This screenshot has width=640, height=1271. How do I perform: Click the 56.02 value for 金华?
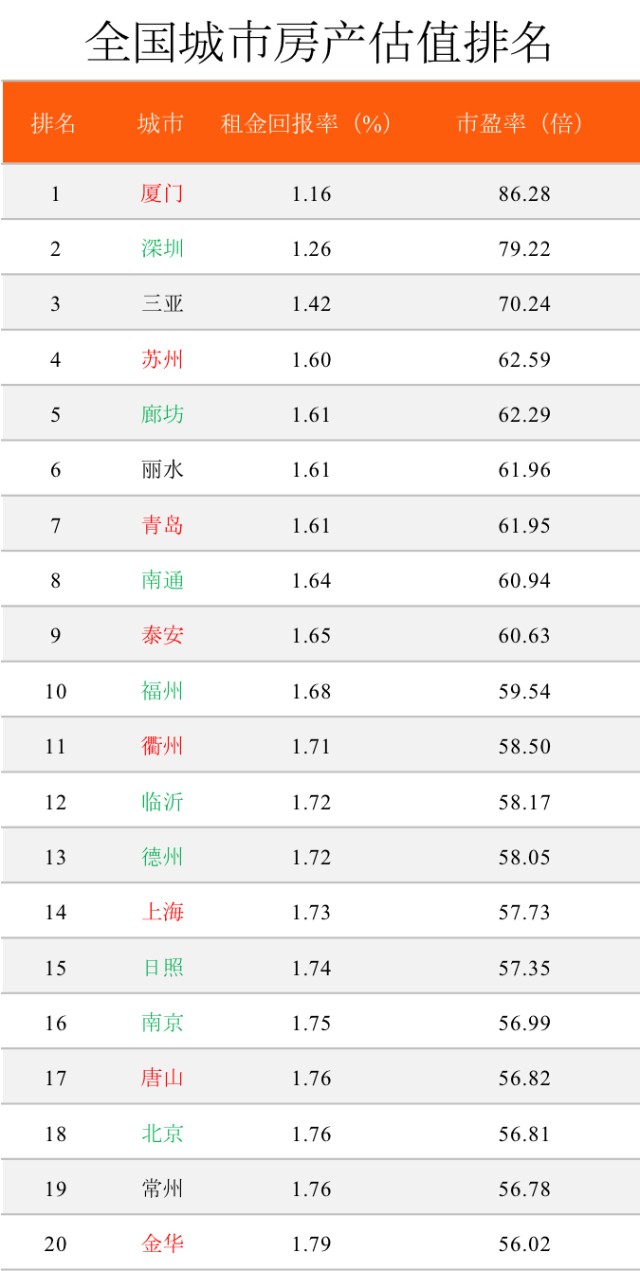click(x=525, y=1245)
